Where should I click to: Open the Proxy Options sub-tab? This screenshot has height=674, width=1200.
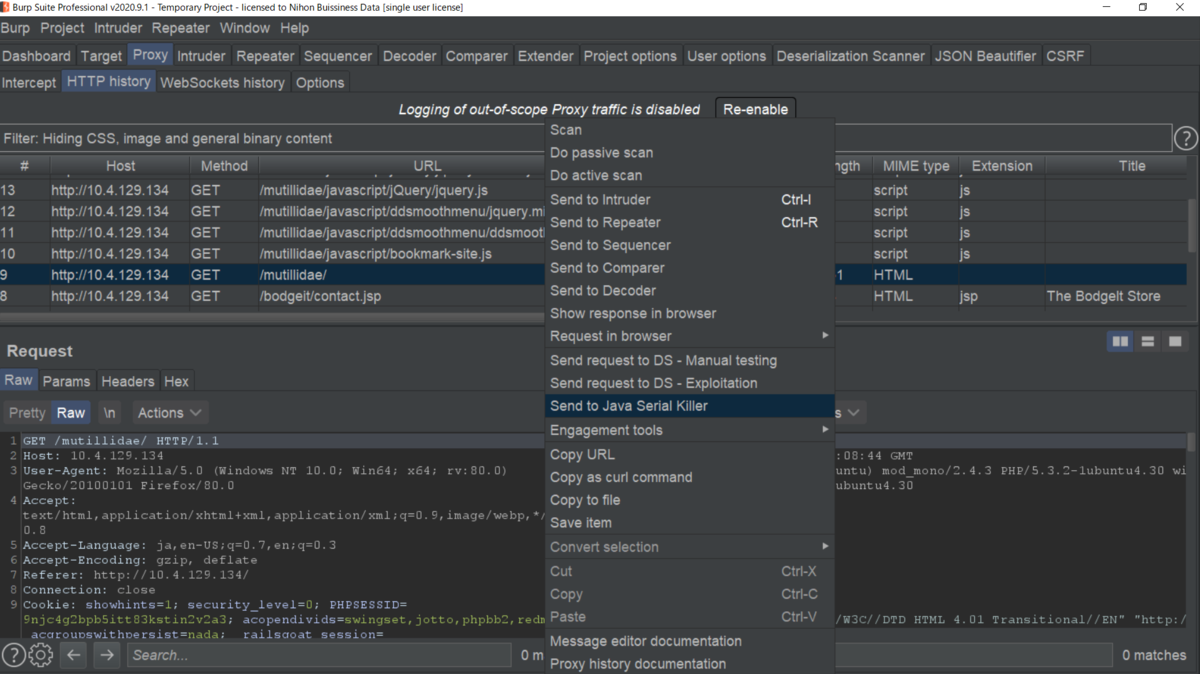tap(320, 82)
